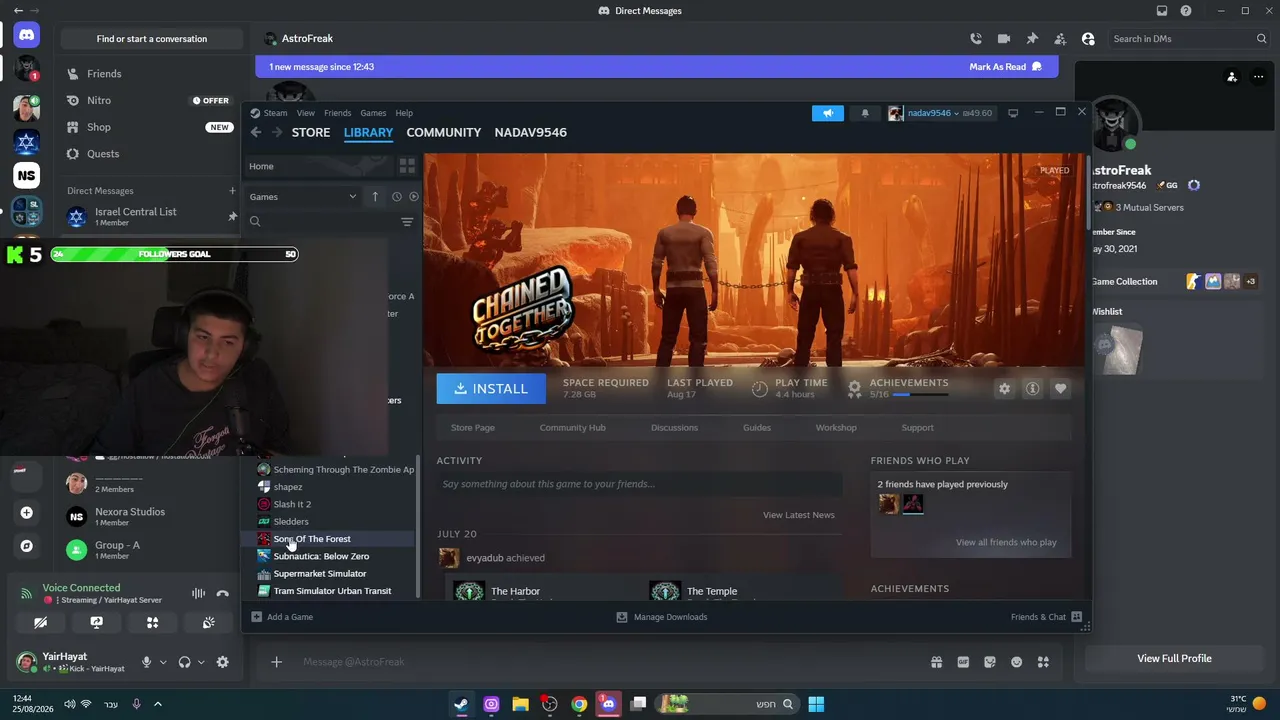View all friends who play
Screen dimensions: 1280x720
pyautogui.click(x=1006, y=542)
